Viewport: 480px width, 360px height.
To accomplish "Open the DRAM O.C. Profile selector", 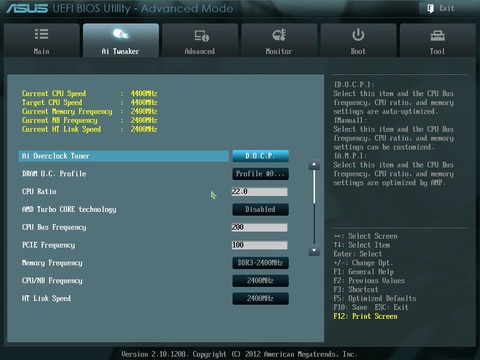I will pyautogui.click(x=260, y=174).
